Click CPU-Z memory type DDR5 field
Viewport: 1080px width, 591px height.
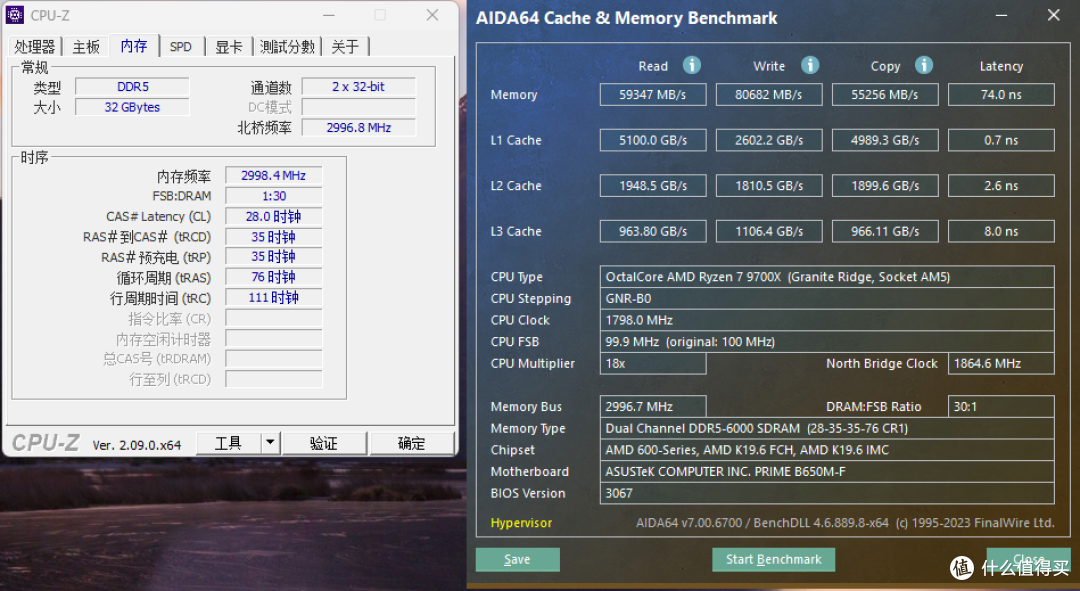tap(132, 87)
